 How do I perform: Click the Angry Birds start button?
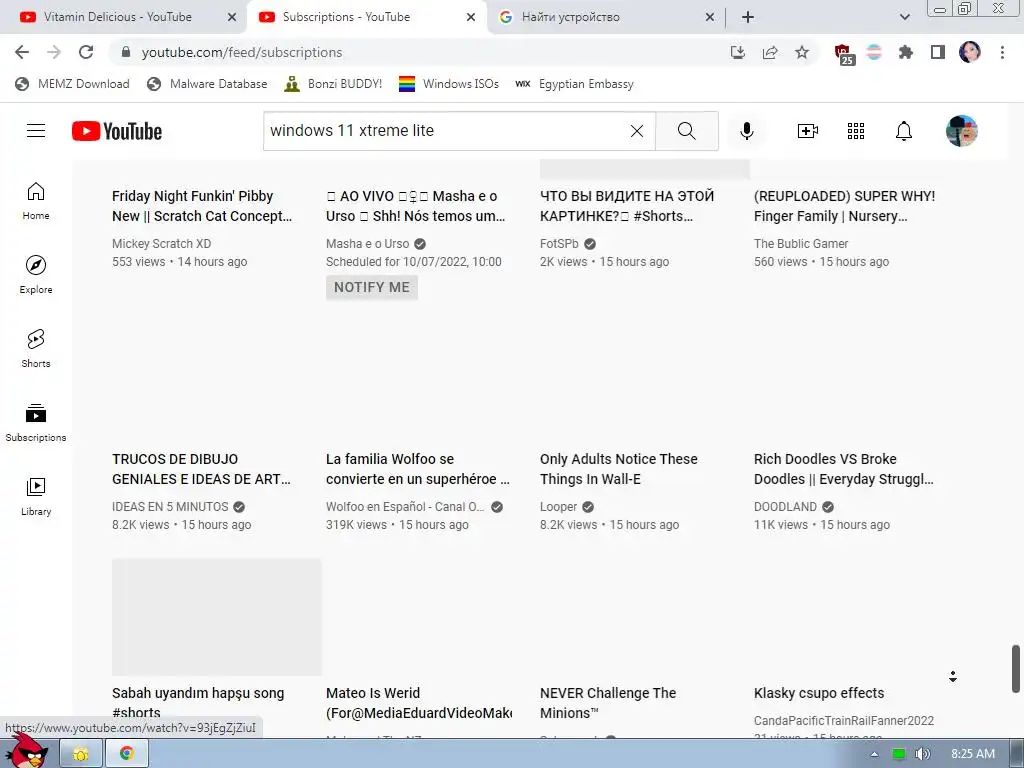(x=26, y=751)
